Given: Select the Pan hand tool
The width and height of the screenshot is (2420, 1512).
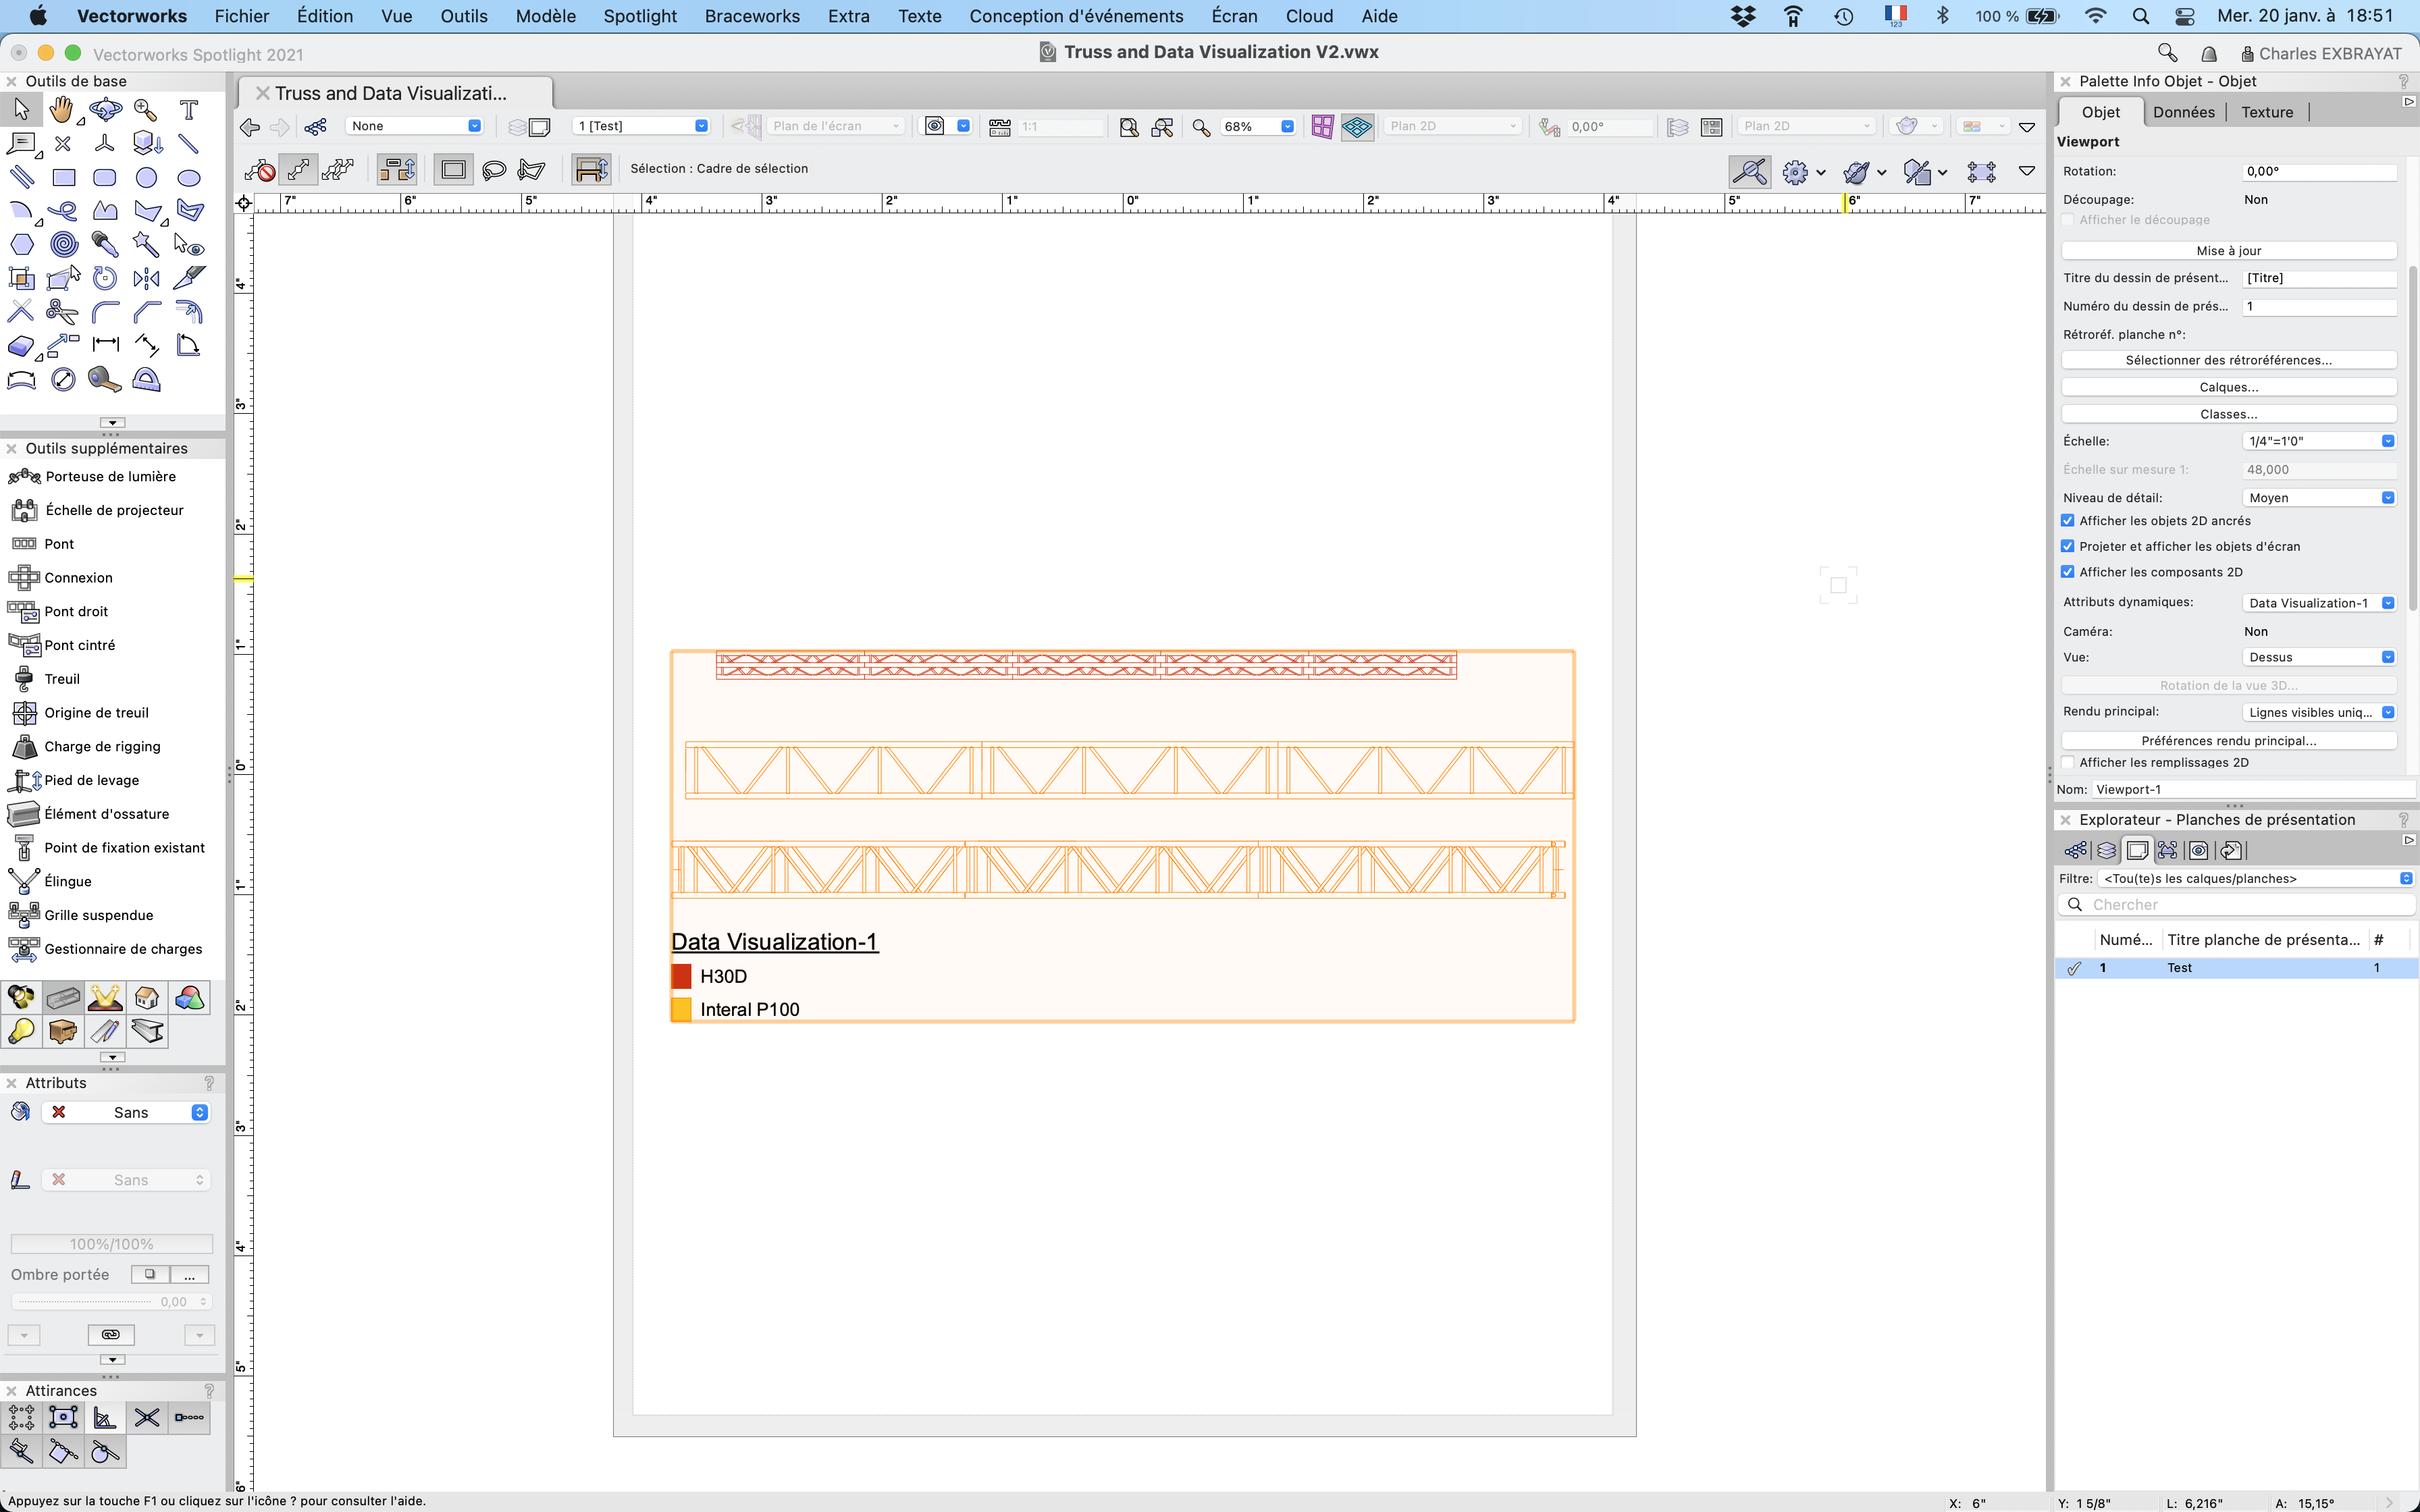Looking at the screenshot, I should (62, 110).
